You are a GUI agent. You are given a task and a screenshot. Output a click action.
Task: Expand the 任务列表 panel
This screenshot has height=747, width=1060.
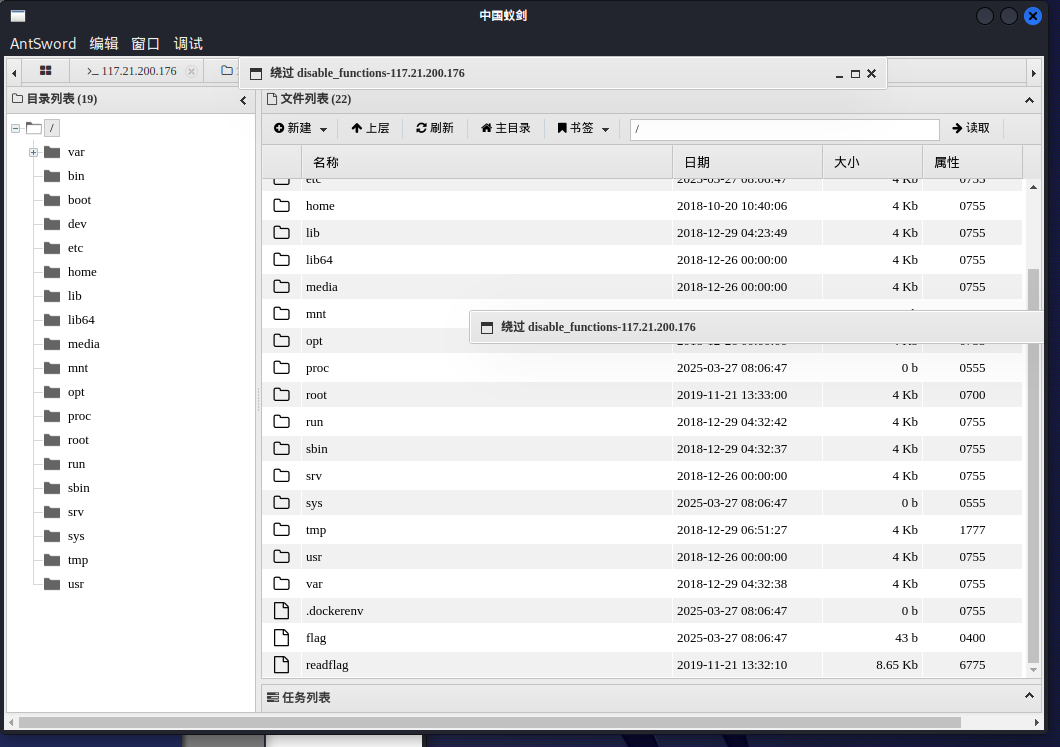(x=1029, y=696)
